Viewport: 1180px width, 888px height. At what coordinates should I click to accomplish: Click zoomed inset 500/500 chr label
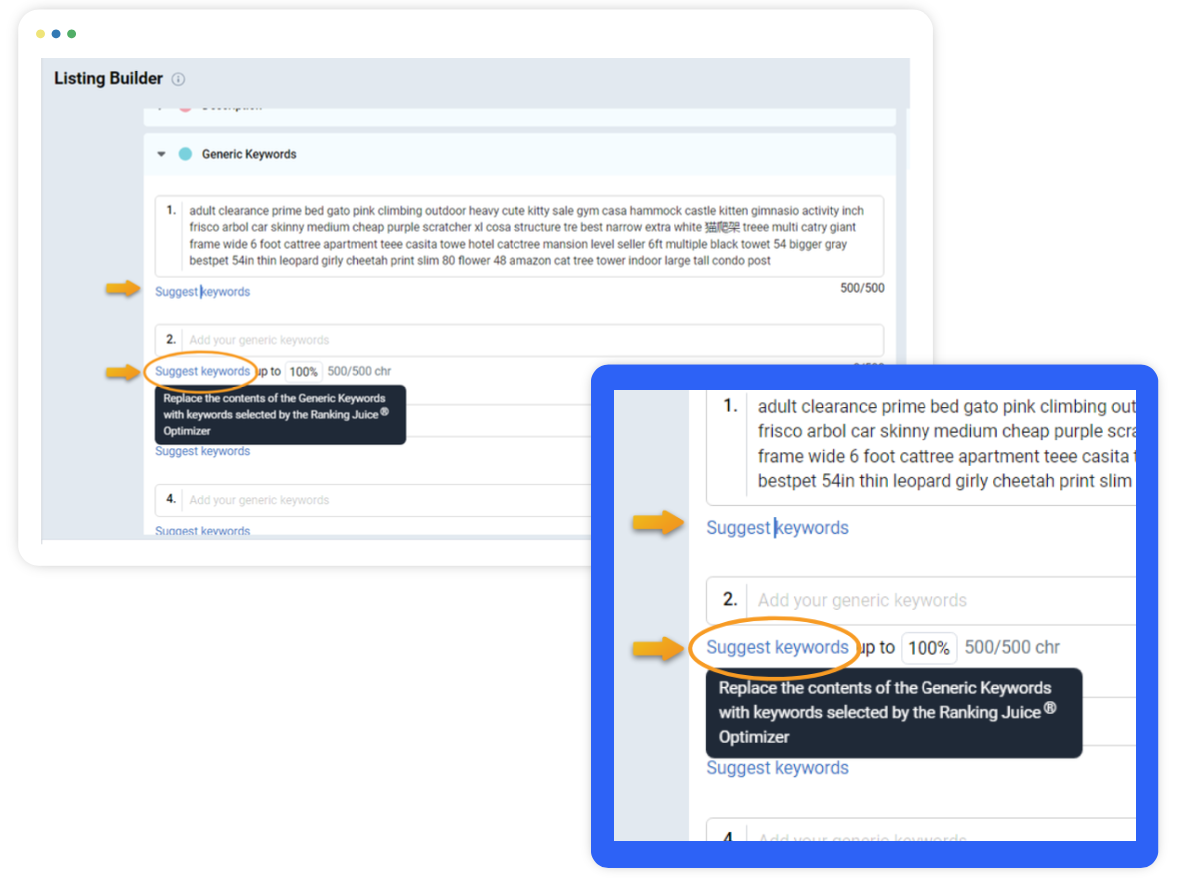[x=1012, y=648]
